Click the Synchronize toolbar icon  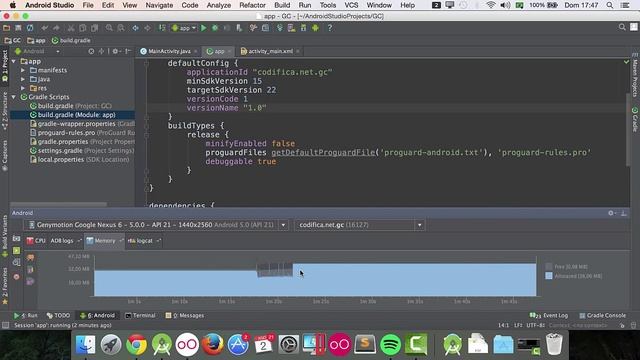[x=30, y=28]
